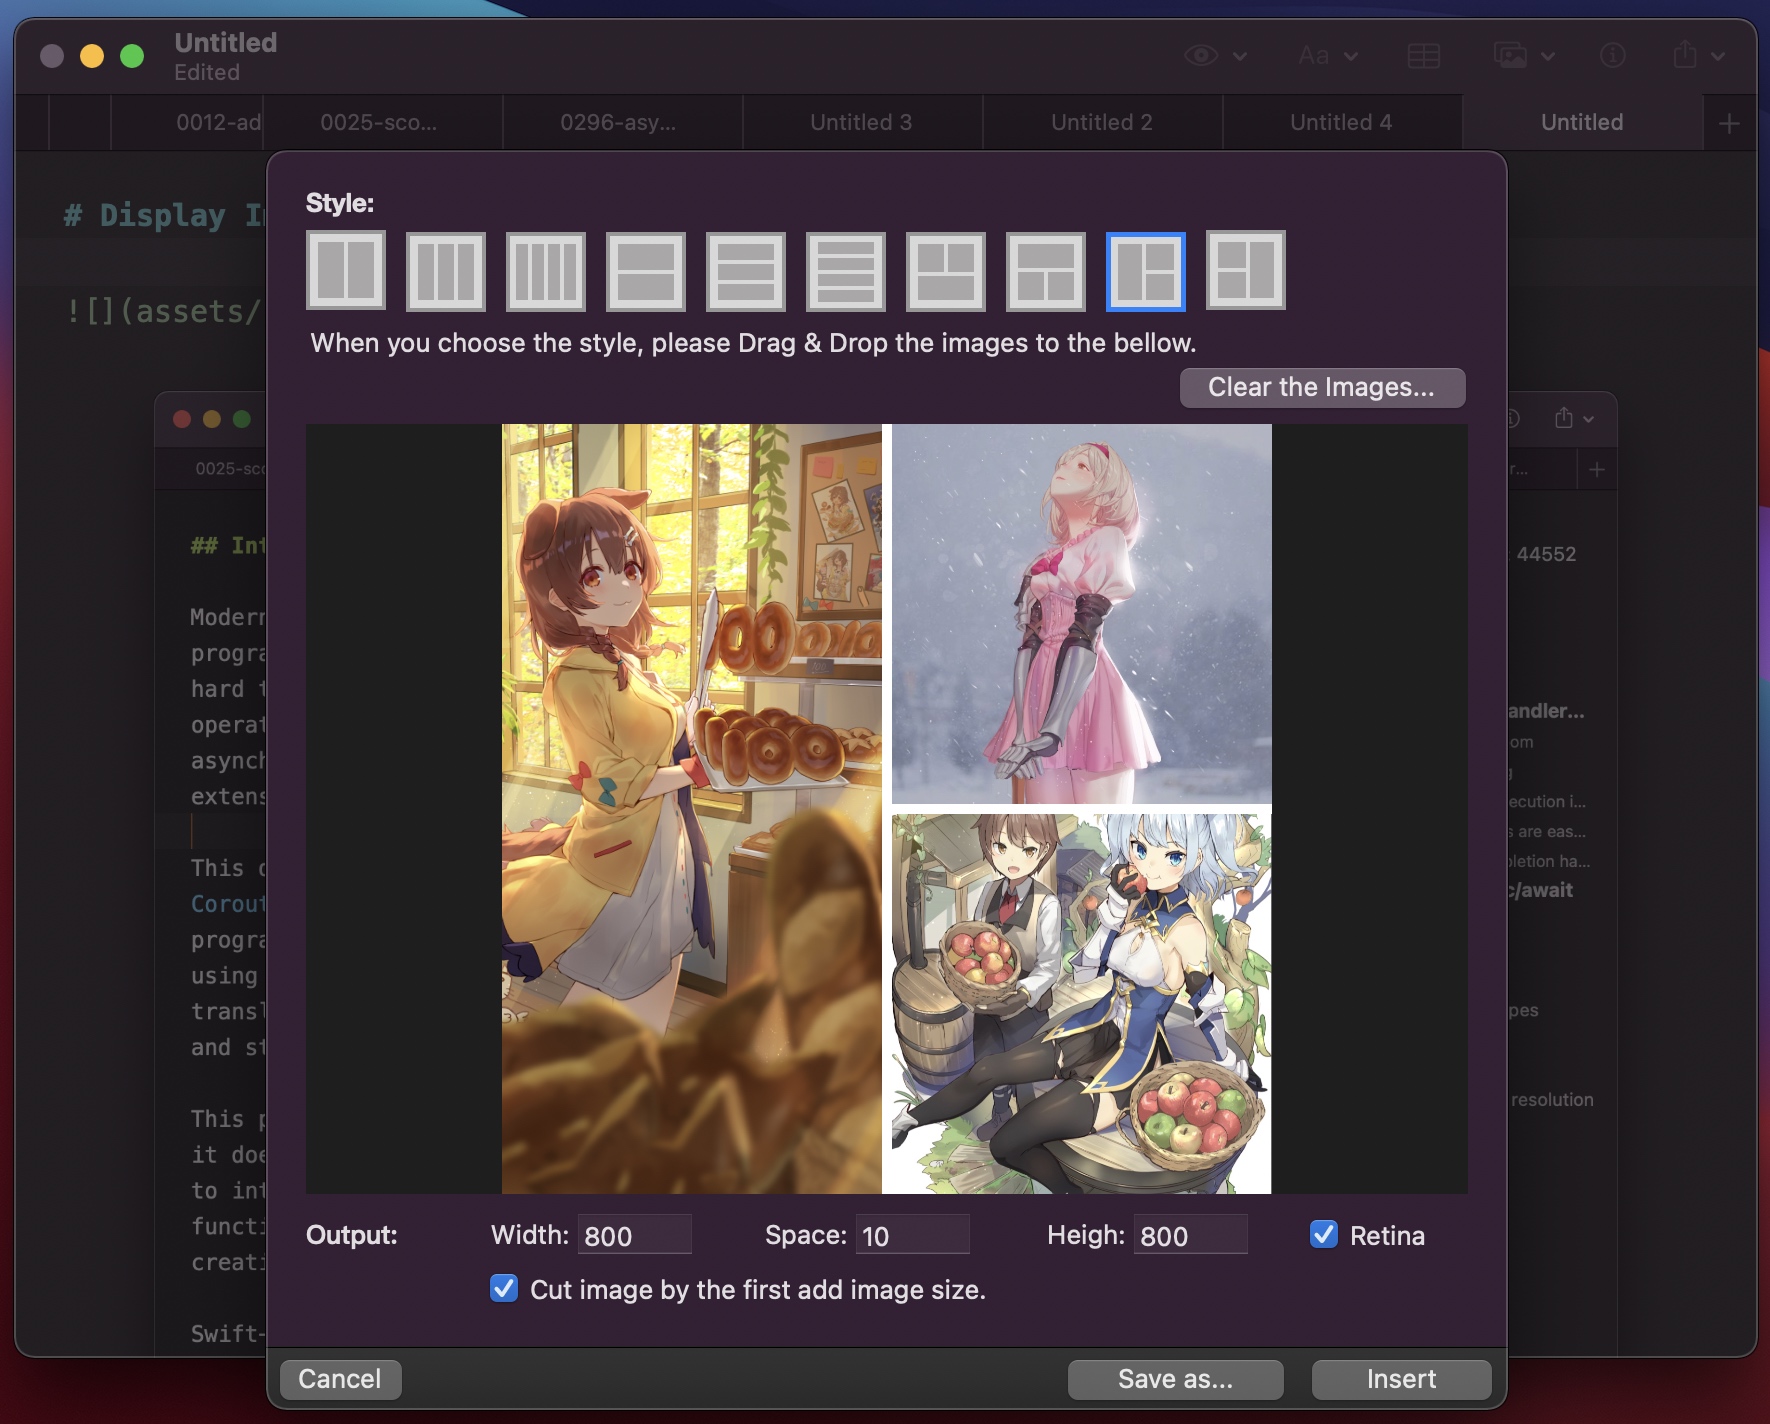Click the Save as... button
1770x1424 pixels.
coord(1175,1380)
